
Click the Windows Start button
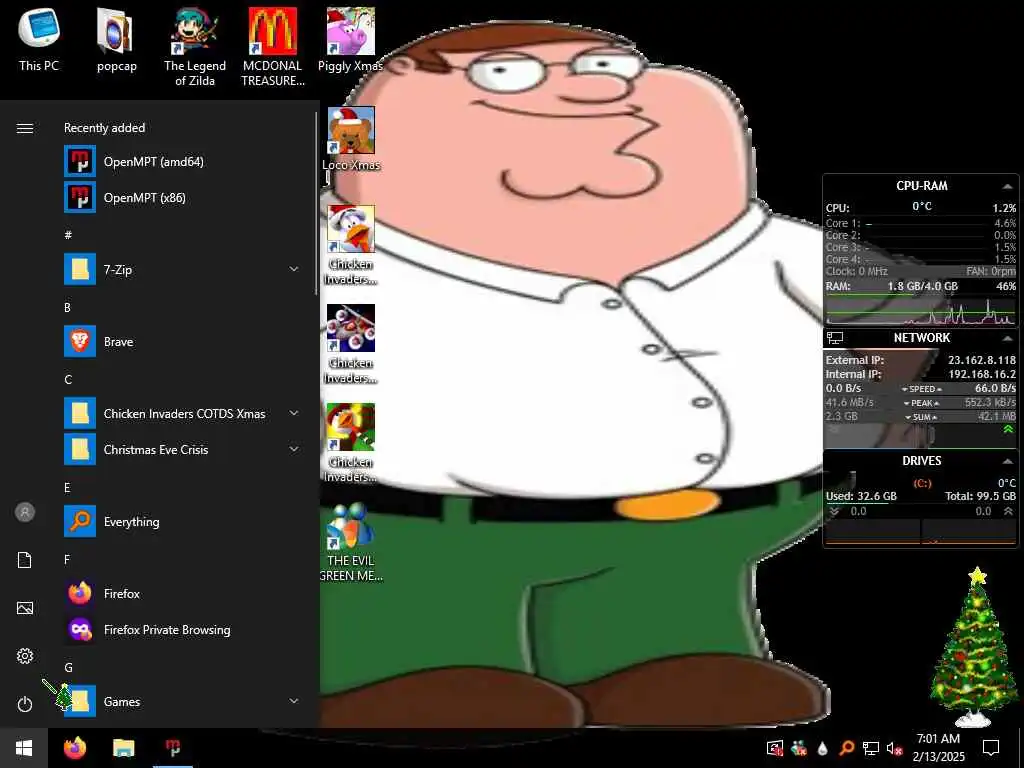click(x=24, y=748)
